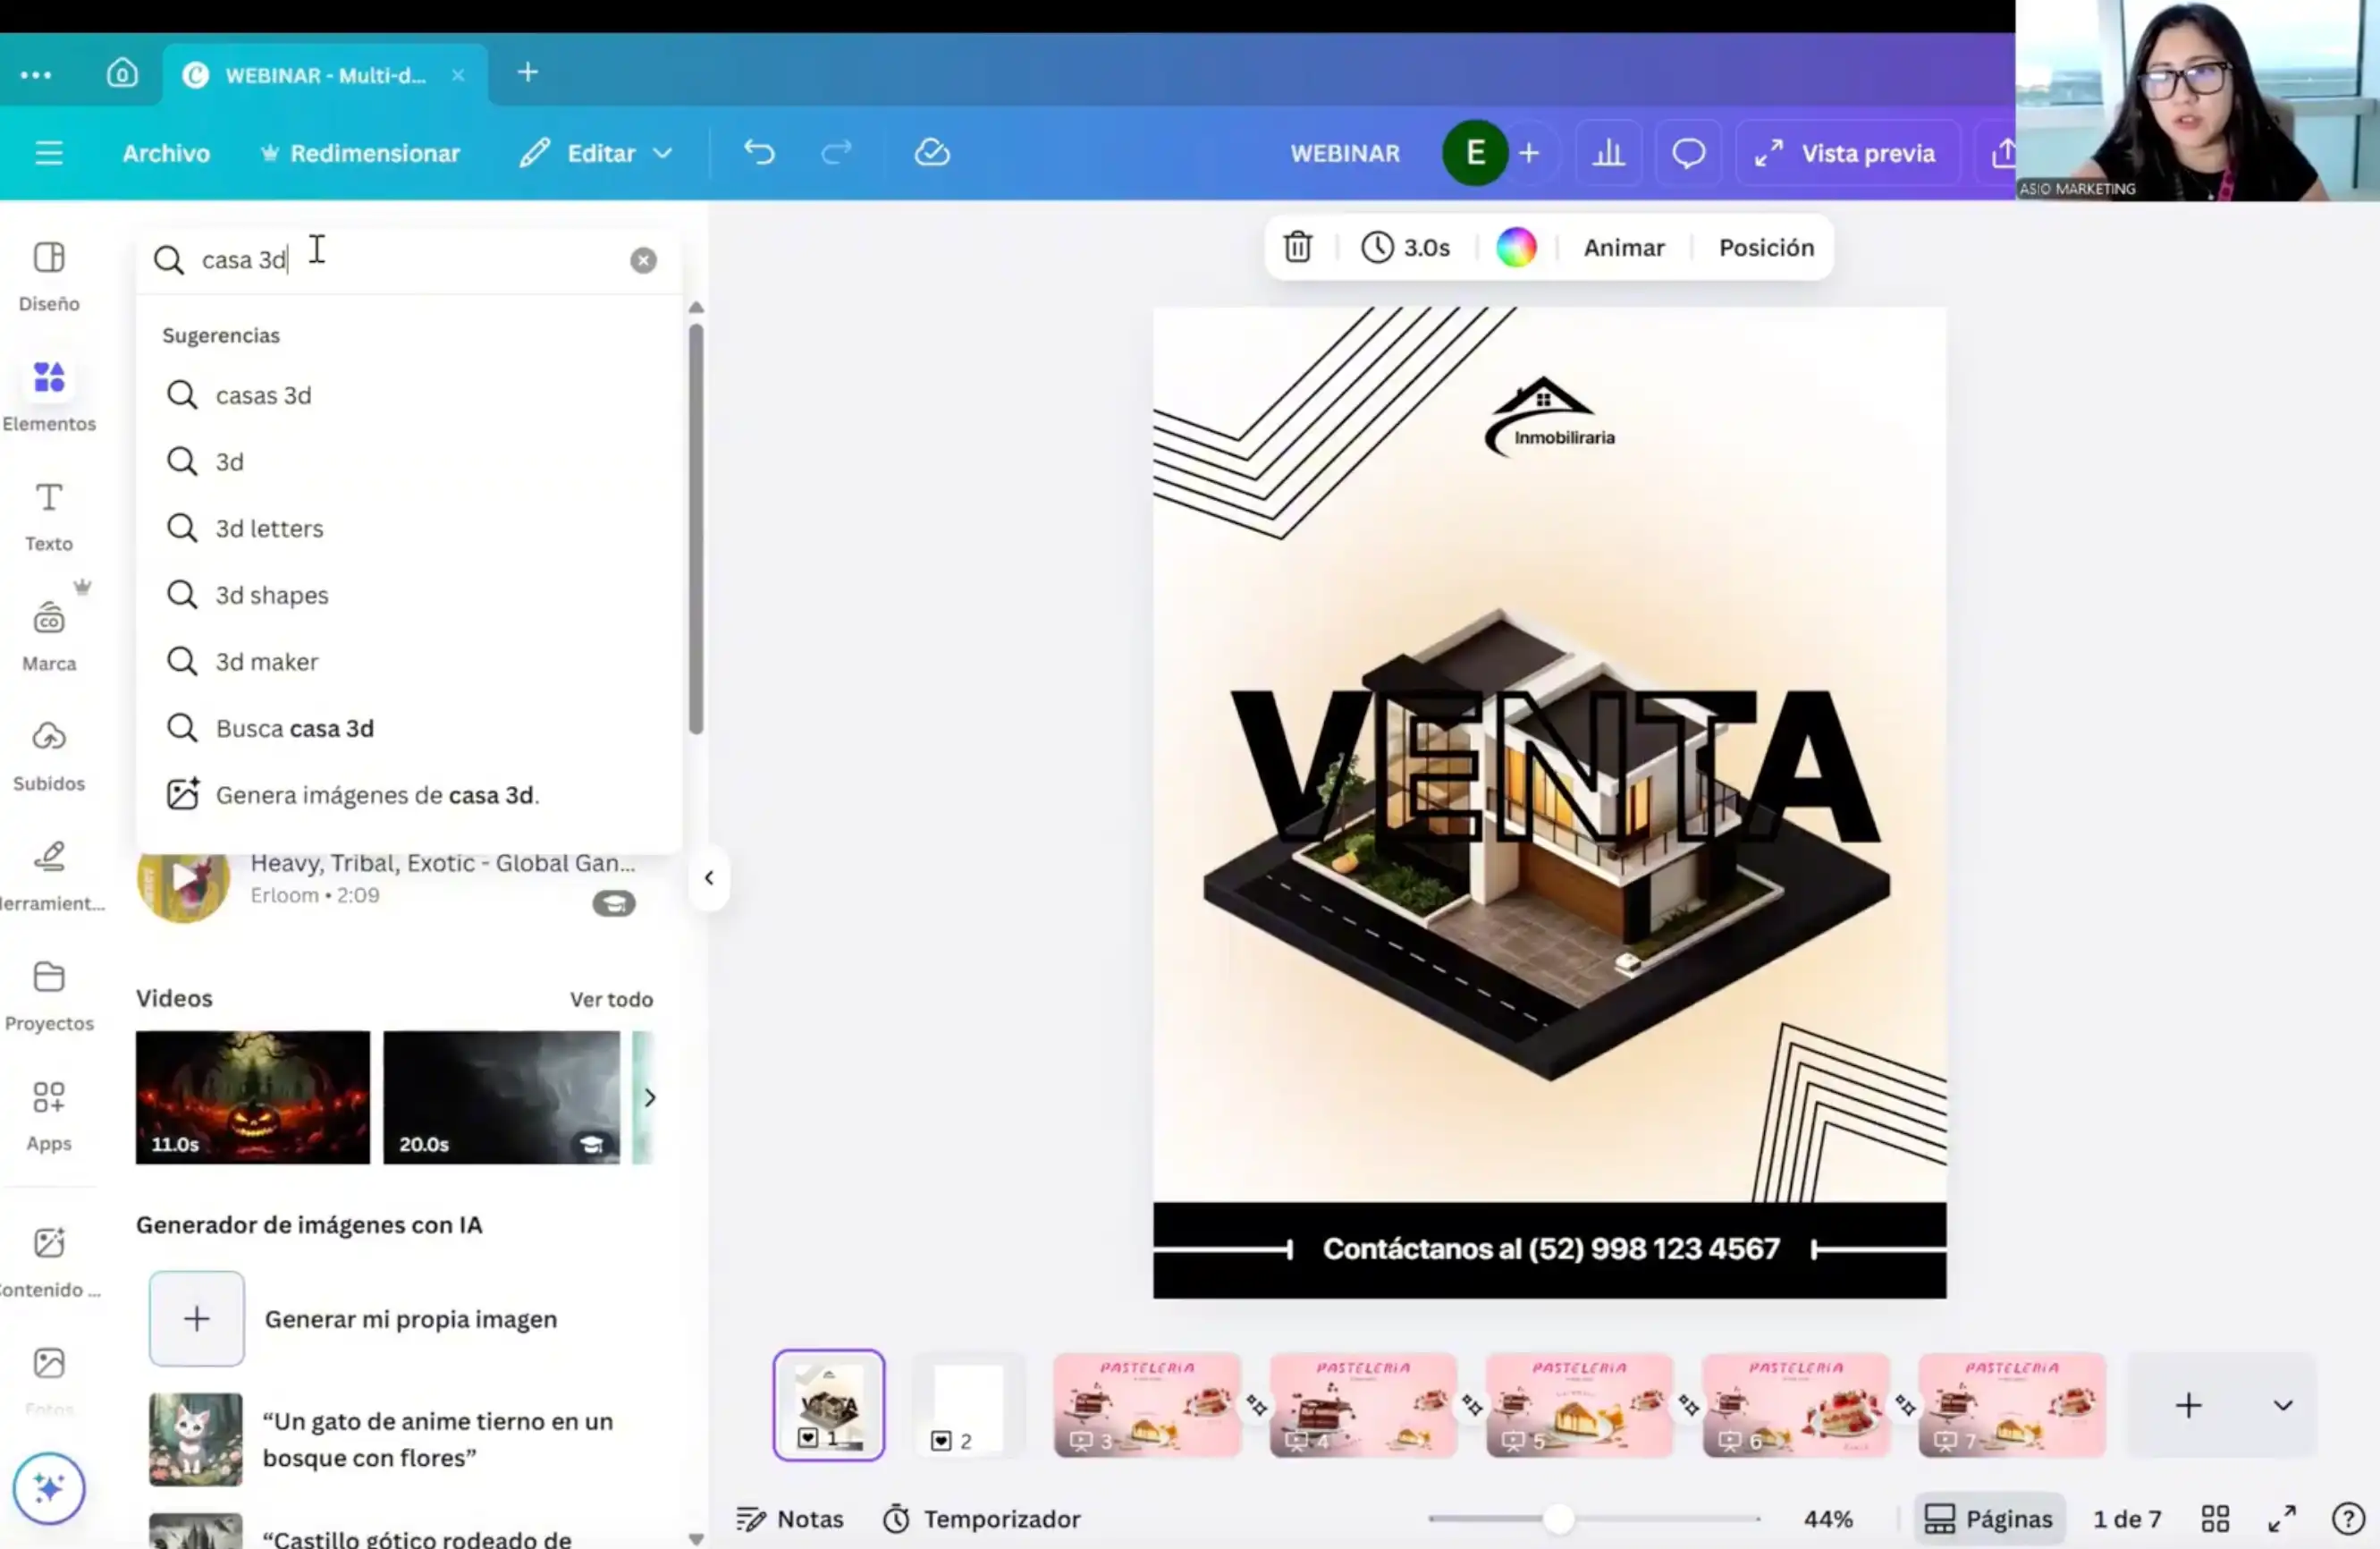Open the Texto panel
Viewport: 2380px width, 1549px height.
(47, 513)
